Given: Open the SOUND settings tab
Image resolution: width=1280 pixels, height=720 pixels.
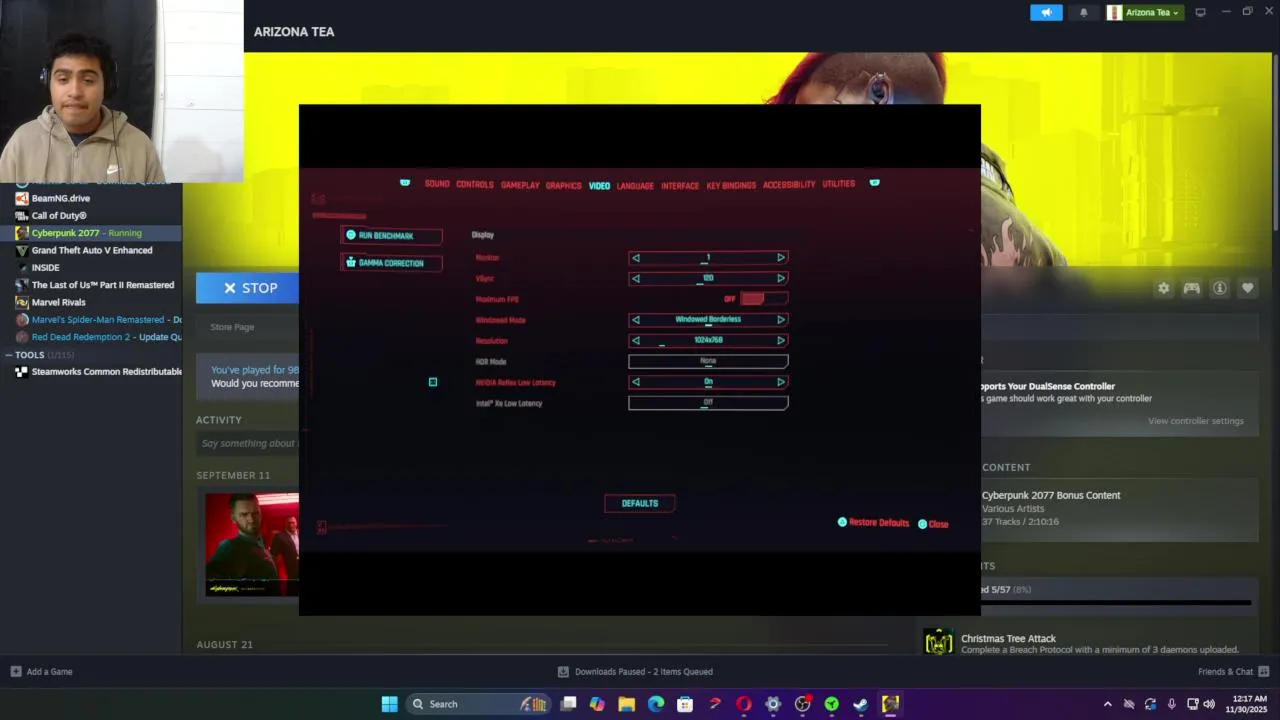Looking at the screenshot, I should (x=437, y=184).
